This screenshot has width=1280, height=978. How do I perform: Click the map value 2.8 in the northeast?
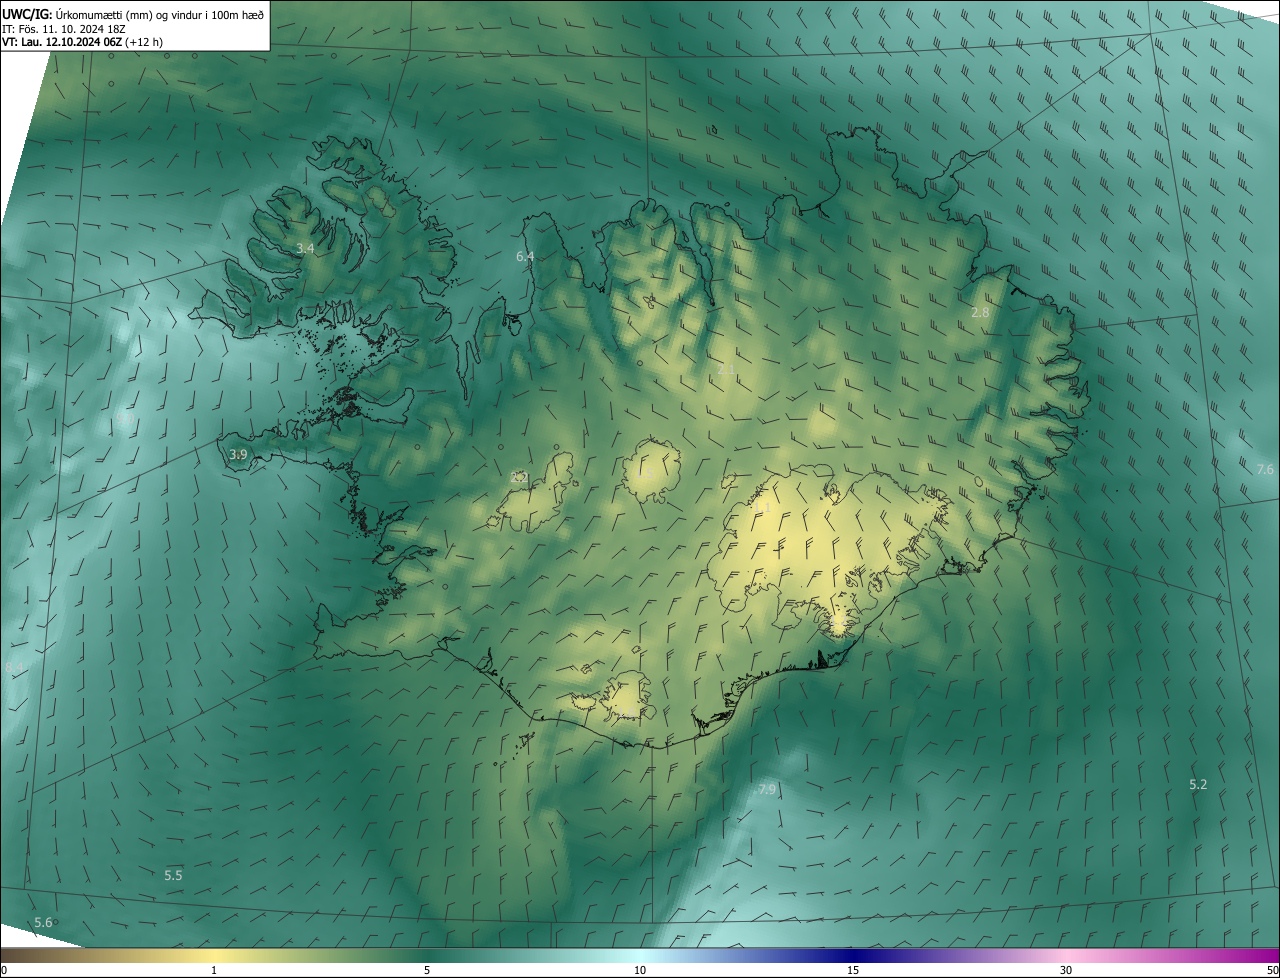pyautogui.click(x=980, y=313)
